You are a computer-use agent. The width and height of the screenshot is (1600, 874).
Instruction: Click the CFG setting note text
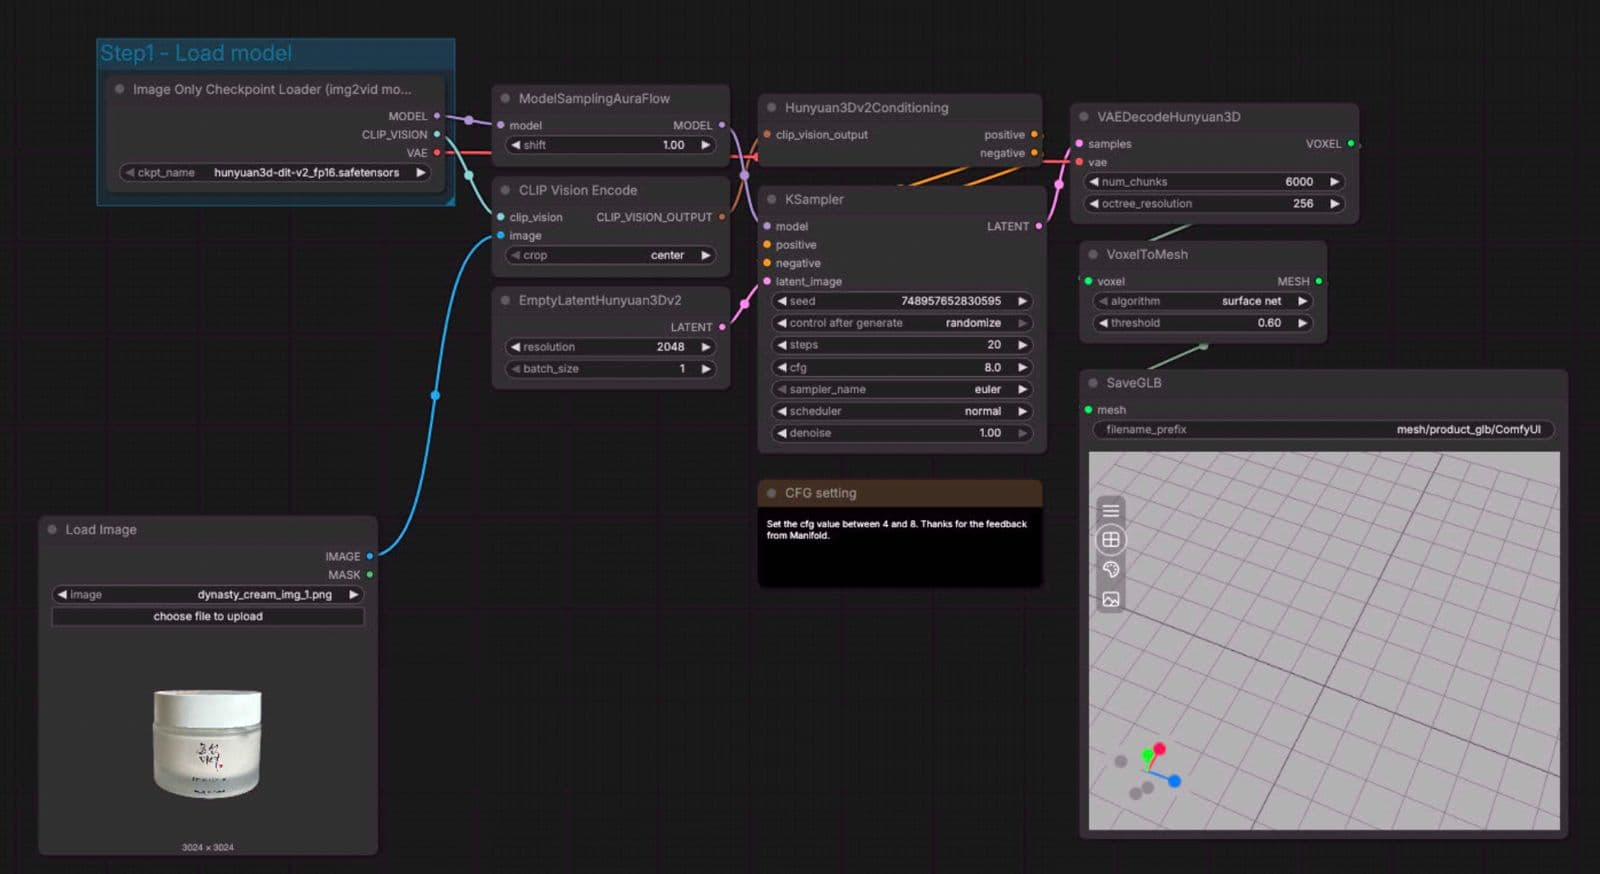896,529
